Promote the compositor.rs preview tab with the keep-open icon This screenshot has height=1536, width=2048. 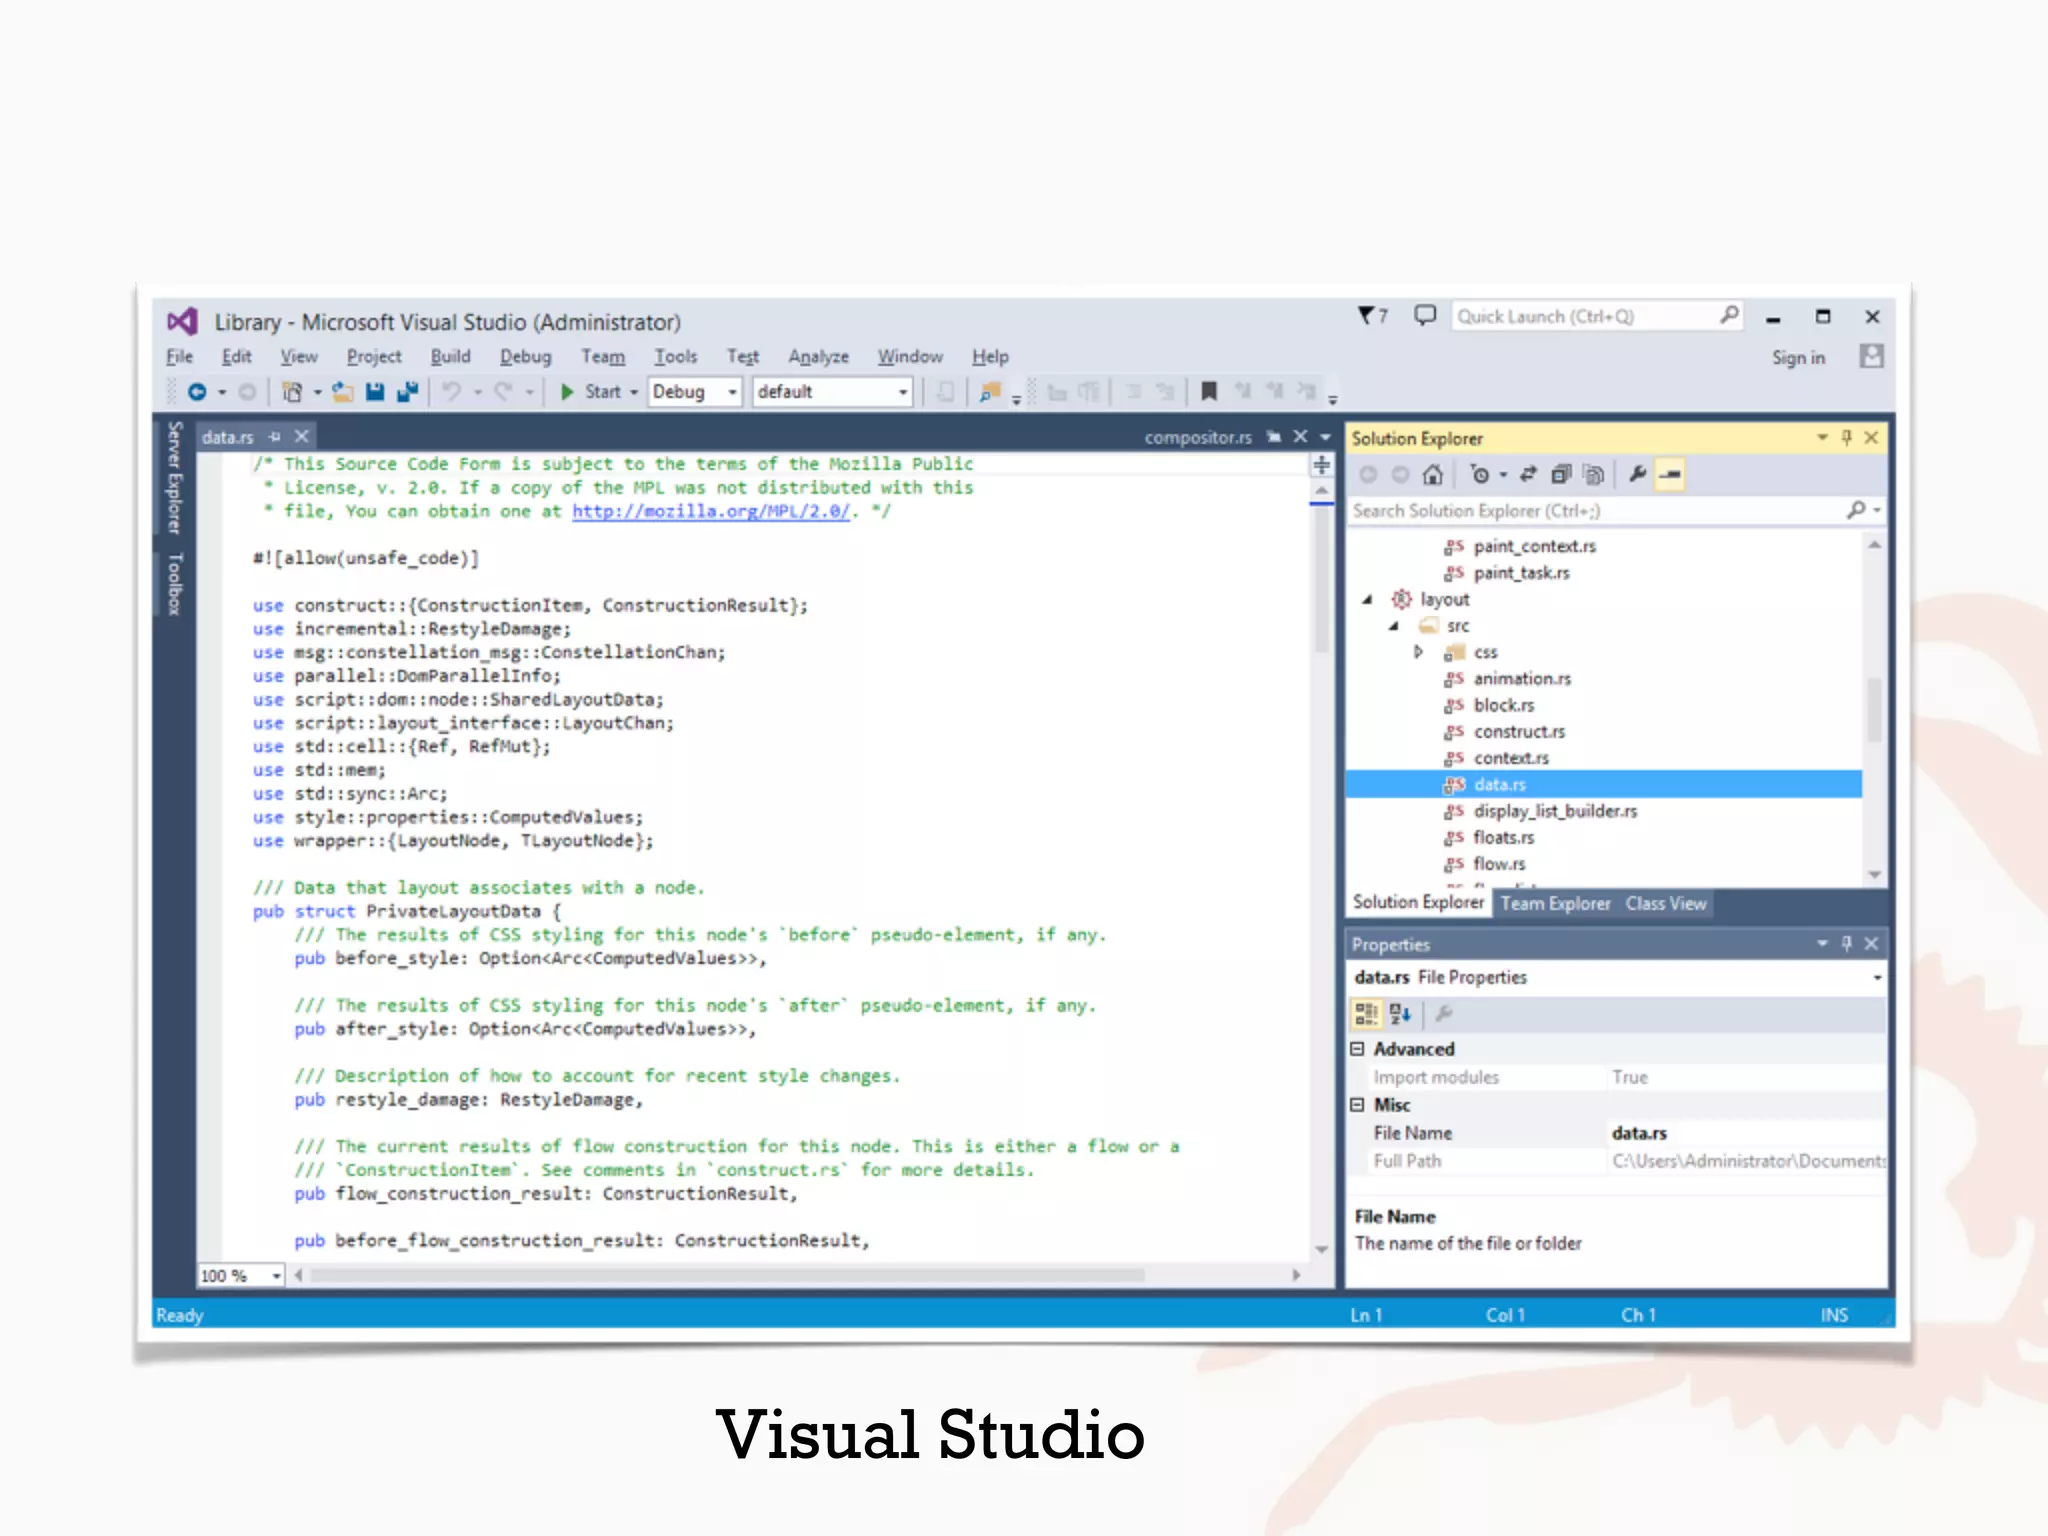point(1274,437)
